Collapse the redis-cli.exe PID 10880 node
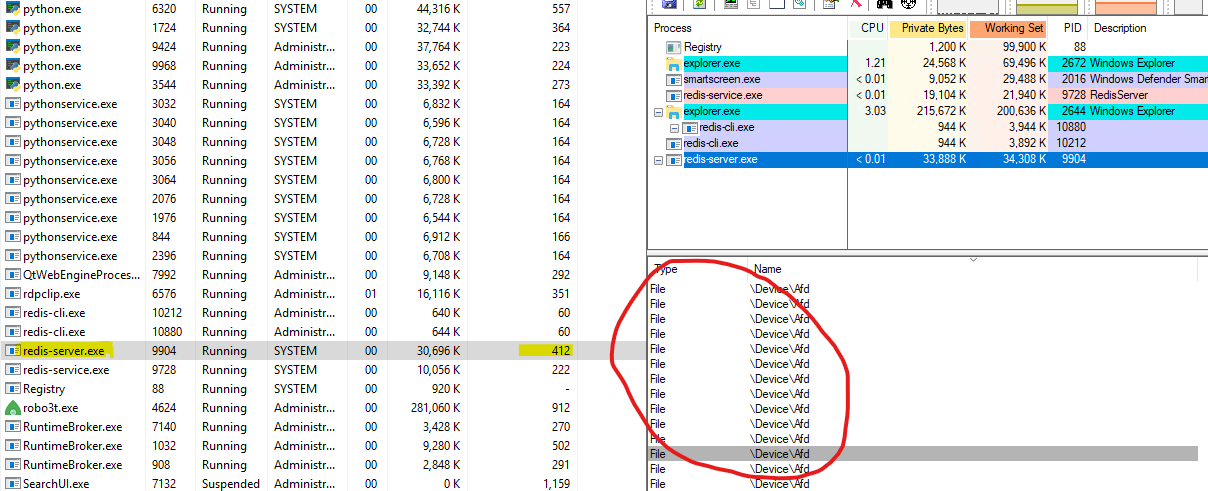 673,127
